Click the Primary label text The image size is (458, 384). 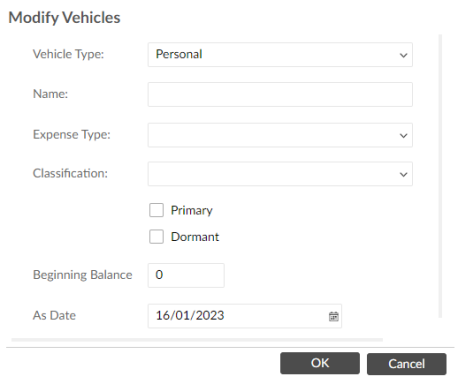tap(192, 210)
